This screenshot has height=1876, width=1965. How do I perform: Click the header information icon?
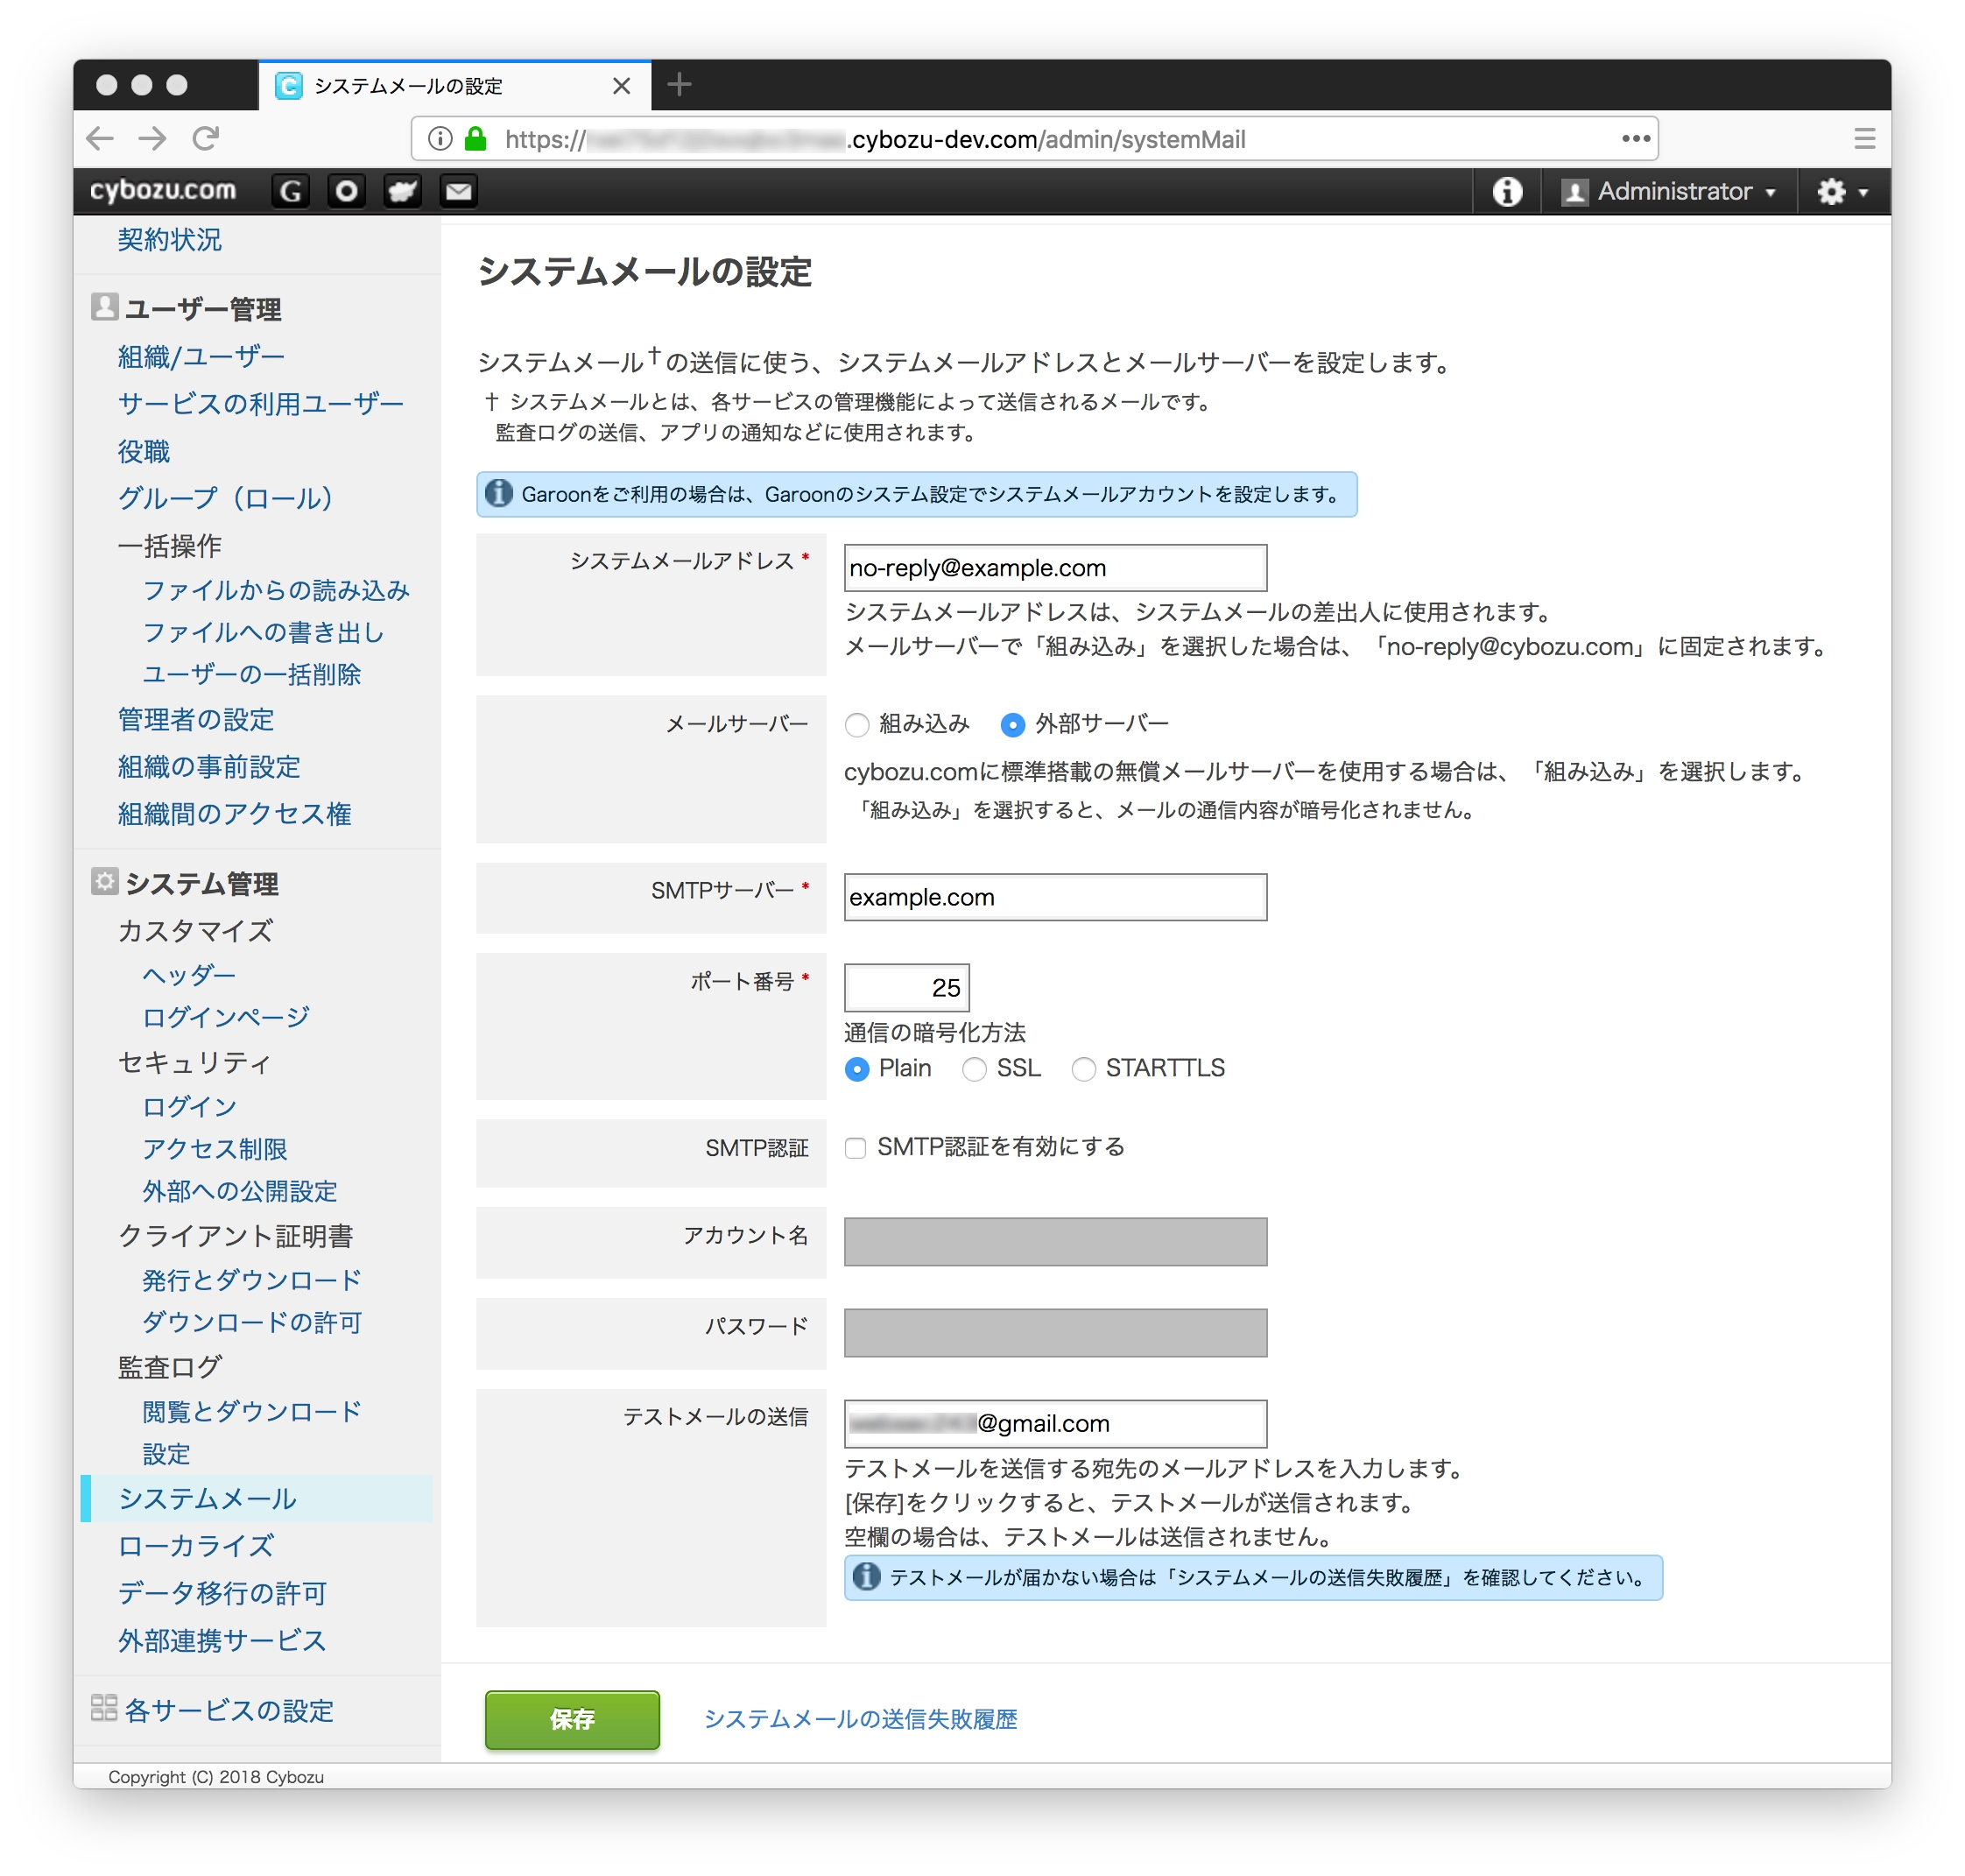(x=1507, y=191)
